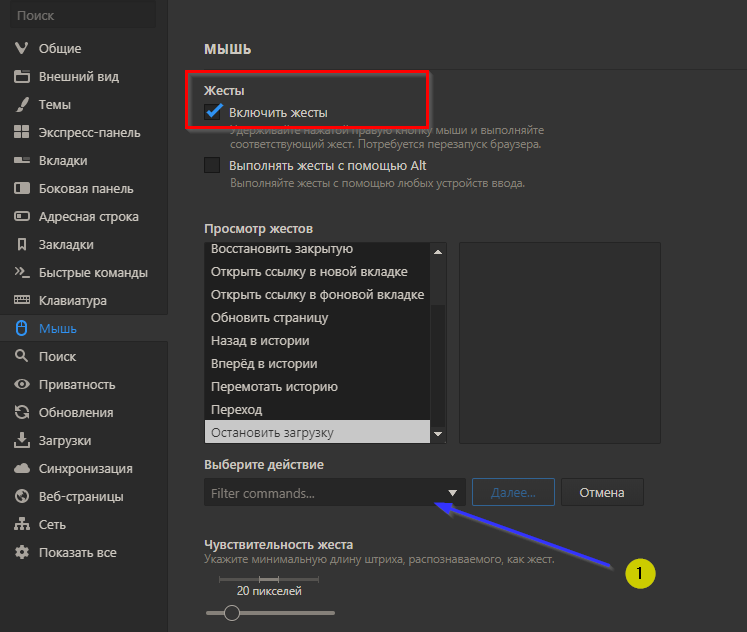Image resolution: width=747 pixels, height=632 pixels.
Task: Click the Обновления refresh icon
Action: pyautogui.click(x=21, y=412)
